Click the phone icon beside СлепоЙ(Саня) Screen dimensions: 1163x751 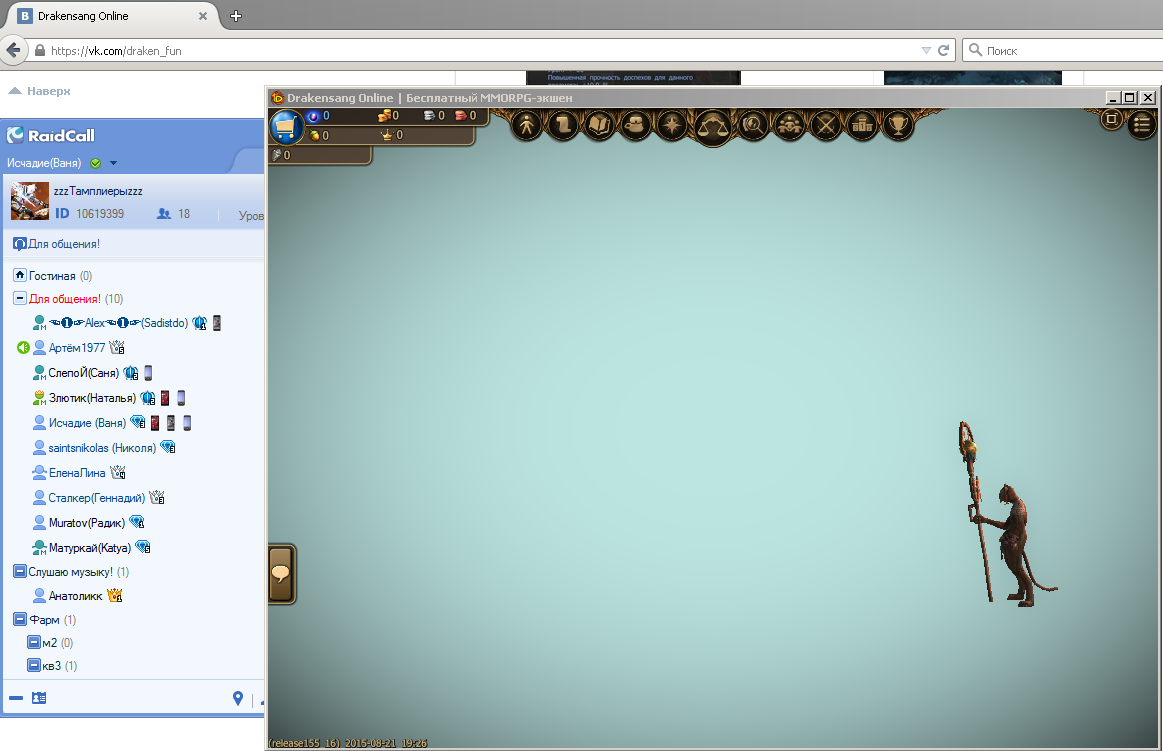[x=148, y=373]
